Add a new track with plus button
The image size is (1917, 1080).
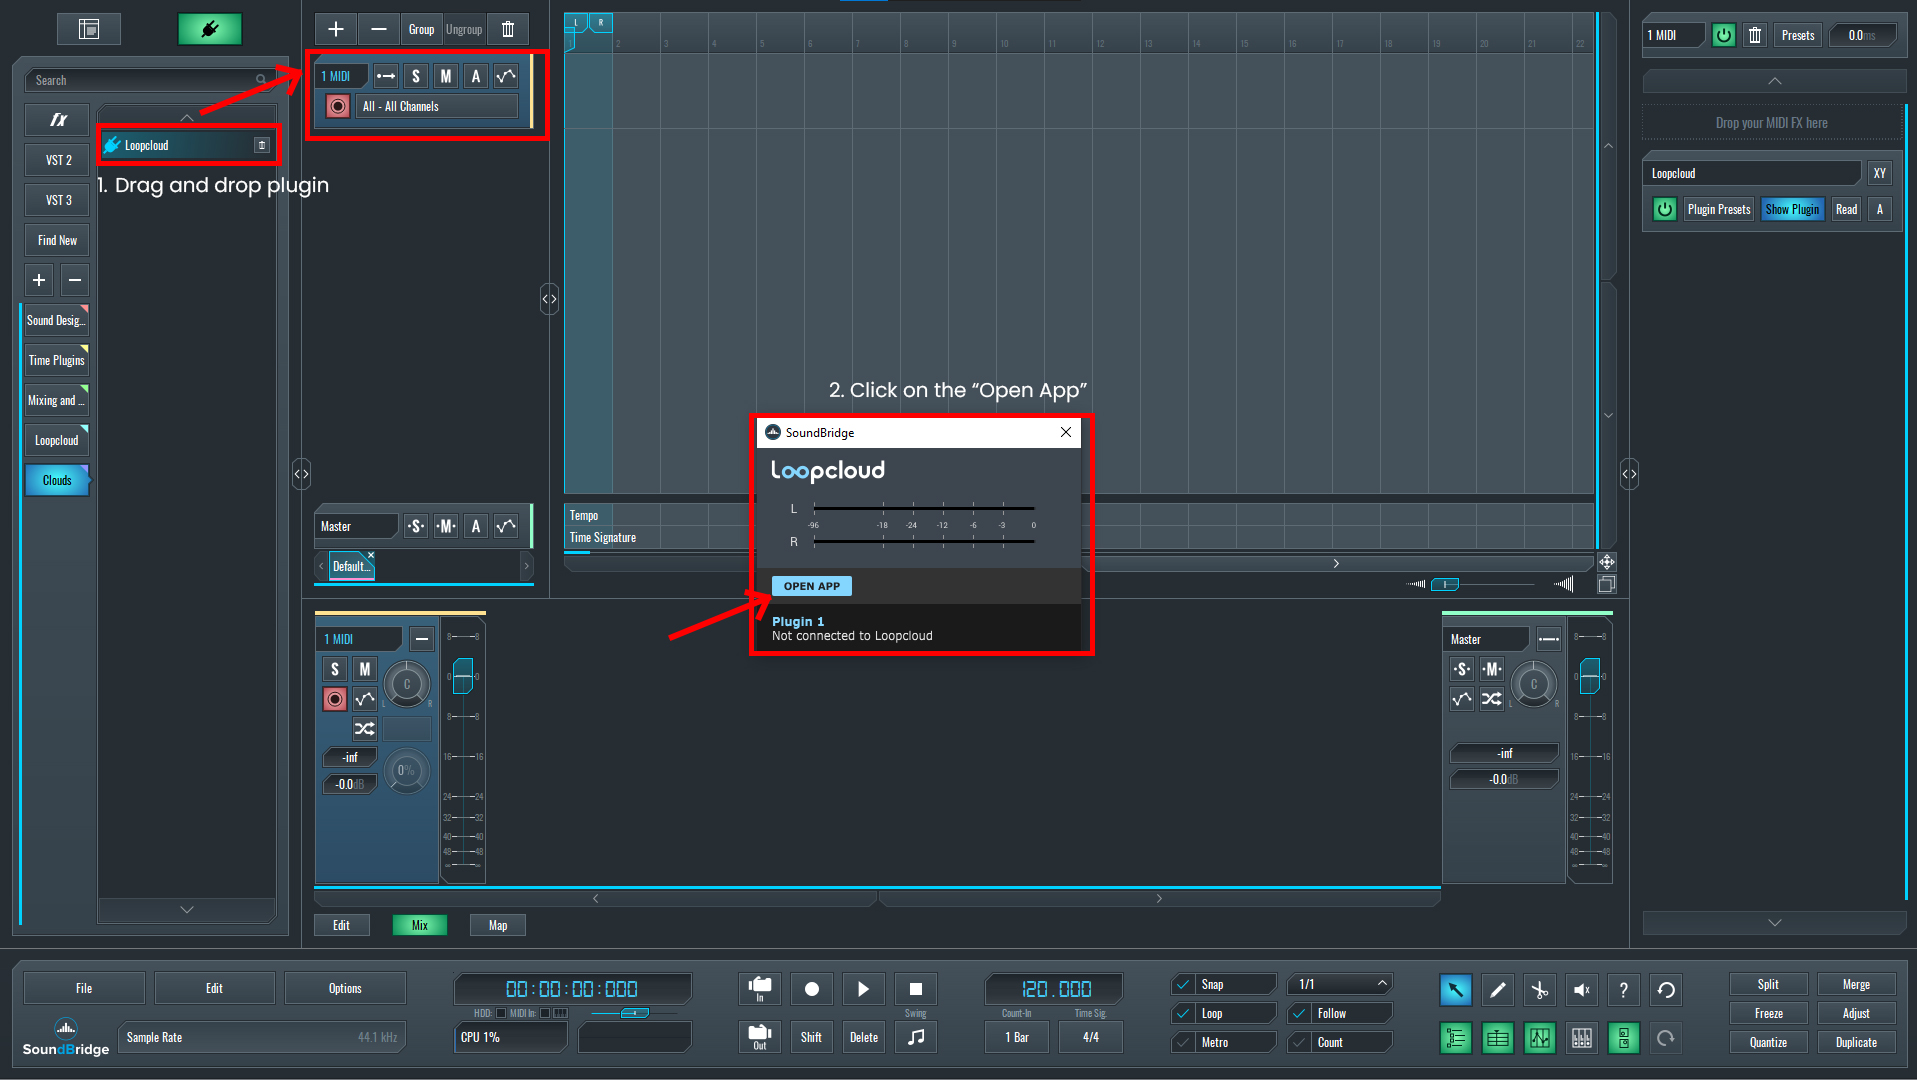pyautogui.click(x=336, y=29)
